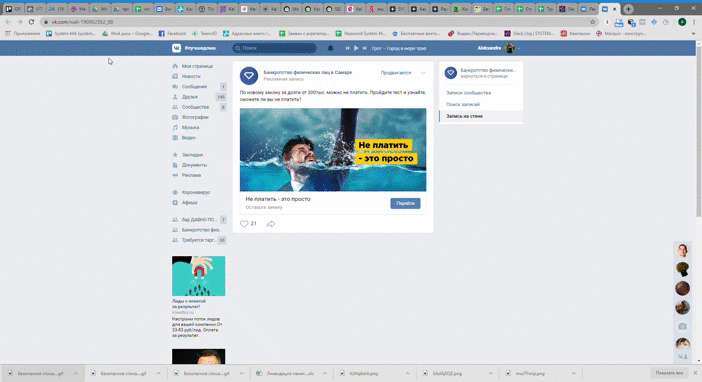Click the Закладки star icon
Screen dimensions: 702x382
[175, 155]
